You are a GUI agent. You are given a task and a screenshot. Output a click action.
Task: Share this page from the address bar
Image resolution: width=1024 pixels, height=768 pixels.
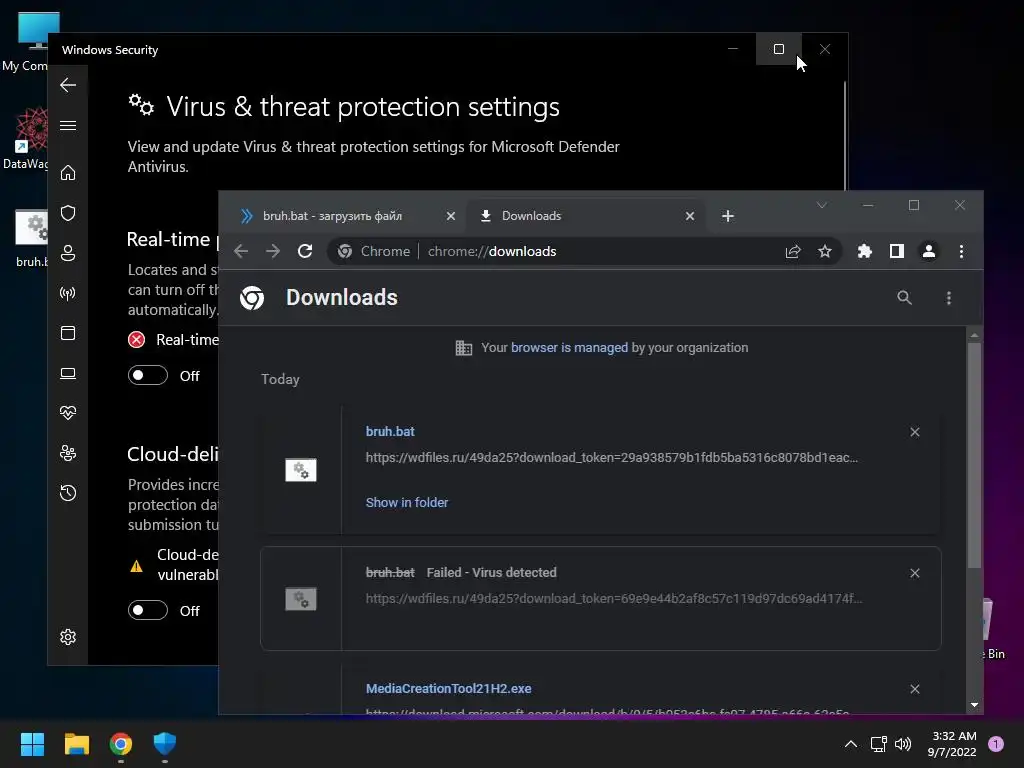pyautogui.click(x=793, y=251)
